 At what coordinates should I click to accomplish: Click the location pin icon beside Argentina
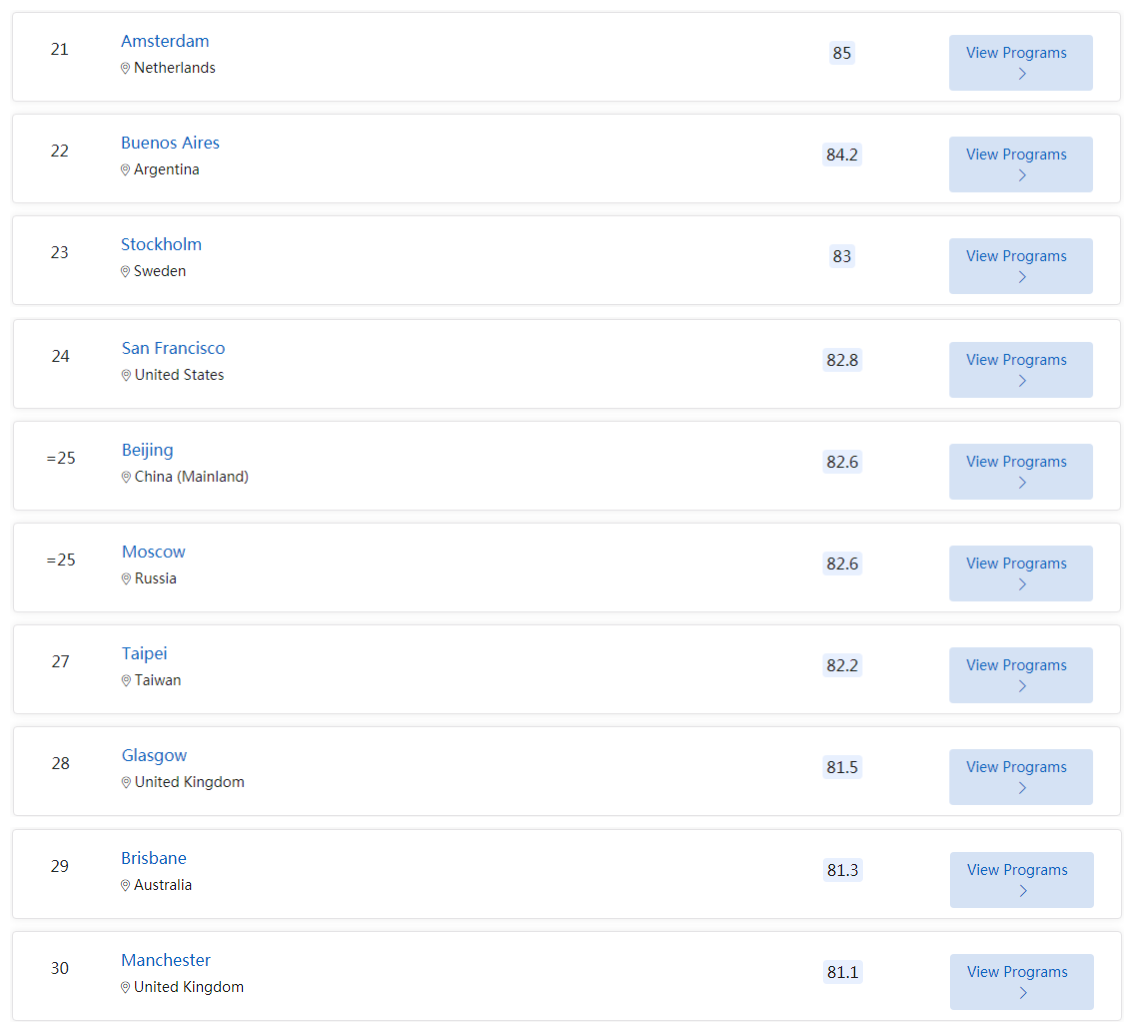coord(125,170)
